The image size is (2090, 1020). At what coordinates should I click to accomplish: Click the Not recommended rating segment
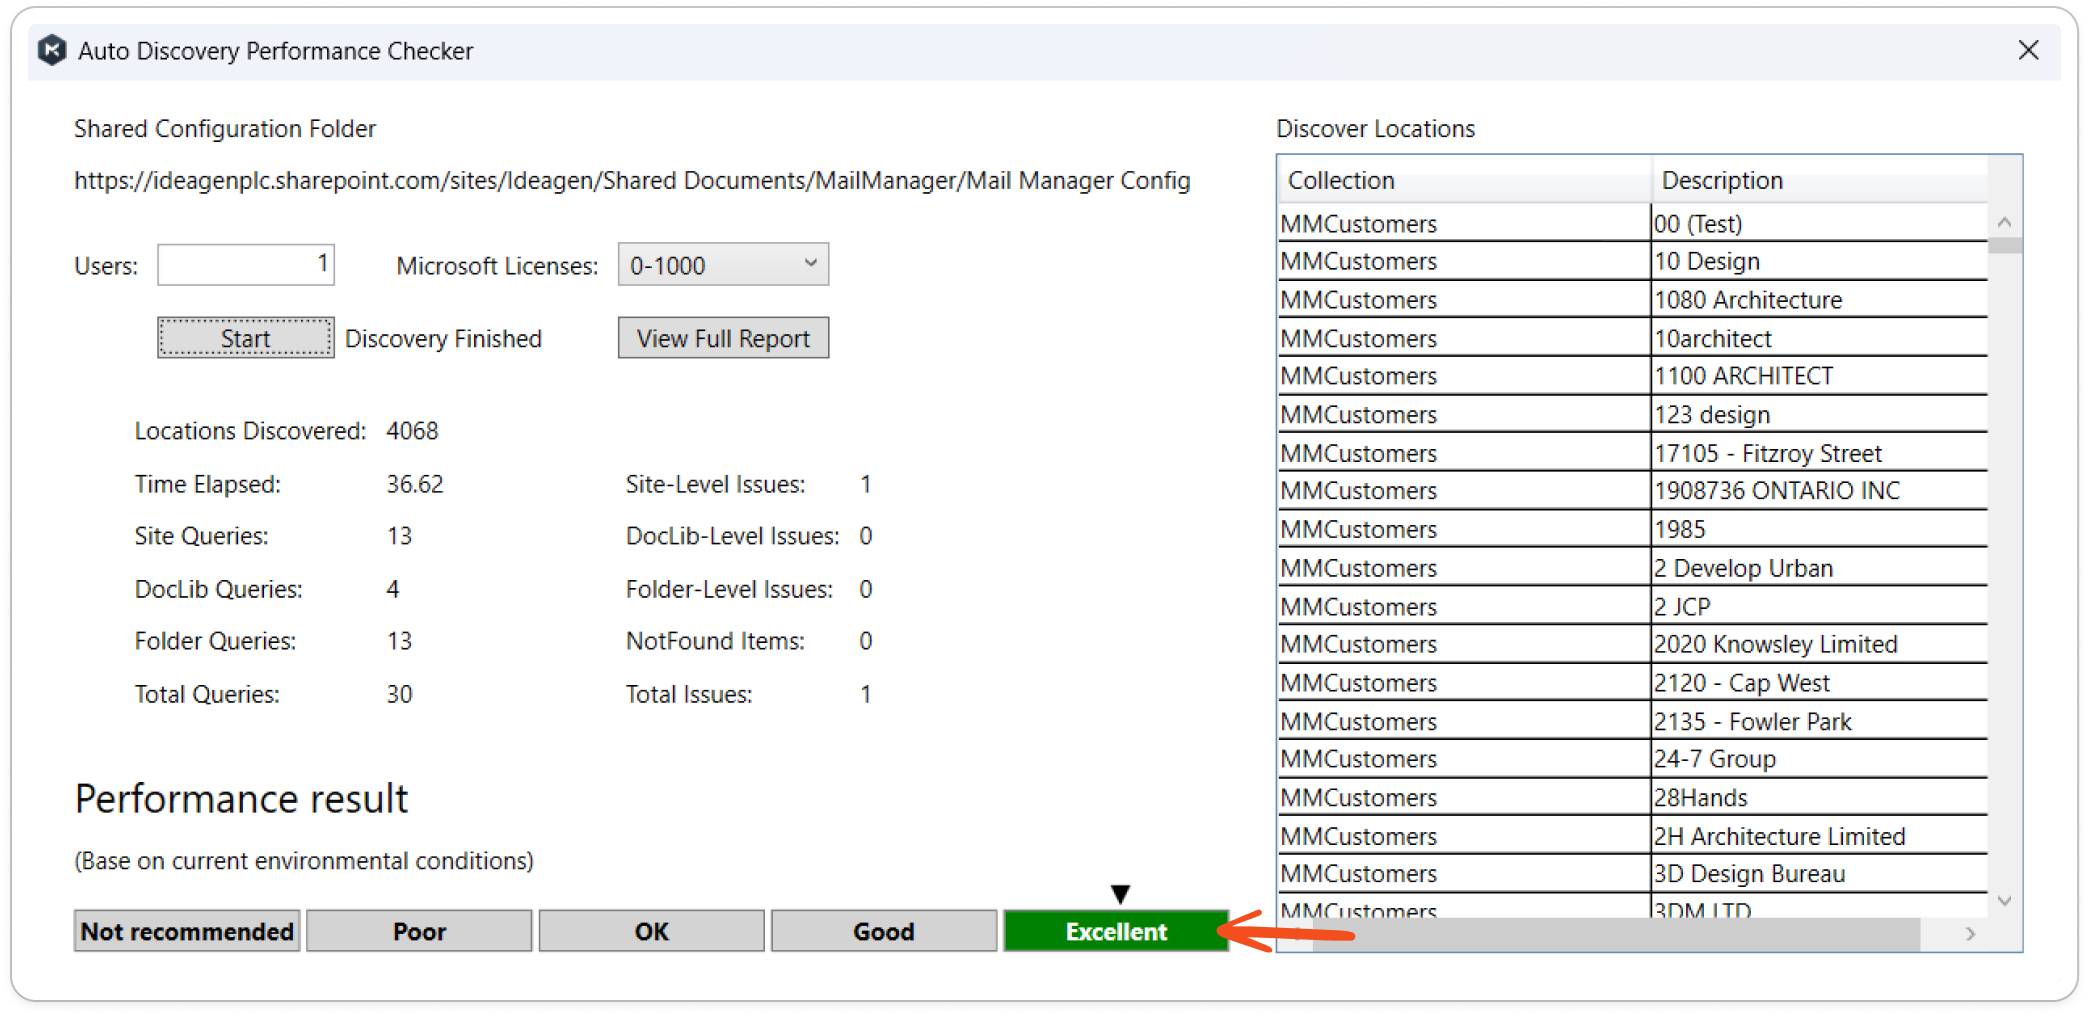tap(187, 932)
